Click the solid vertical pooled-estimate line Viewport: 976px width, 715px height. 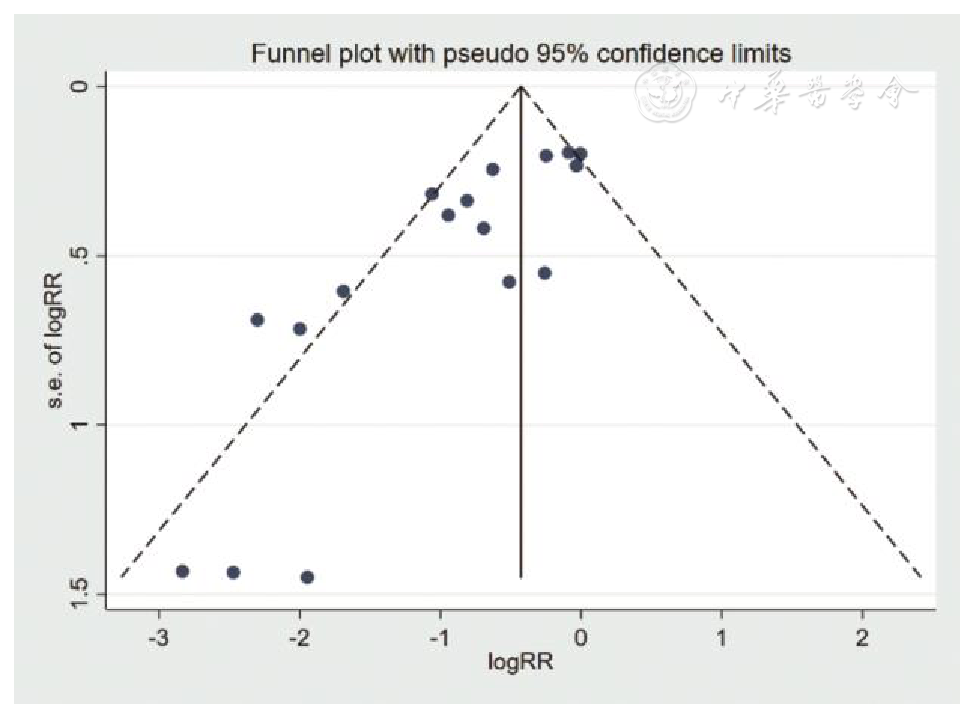[521, 400]
